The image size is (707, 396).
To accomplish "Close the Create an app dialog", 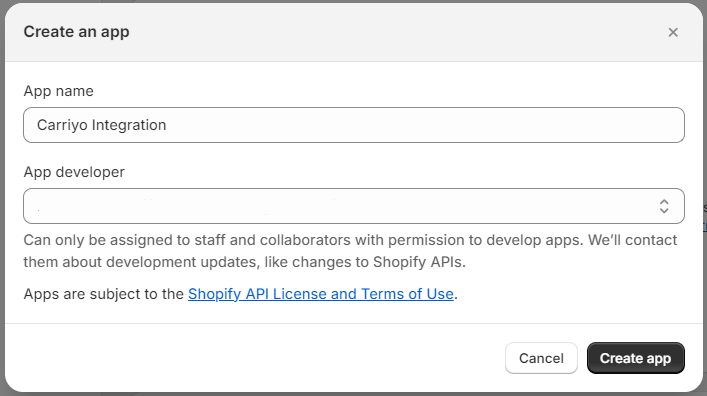I will [x=673, y=32].
